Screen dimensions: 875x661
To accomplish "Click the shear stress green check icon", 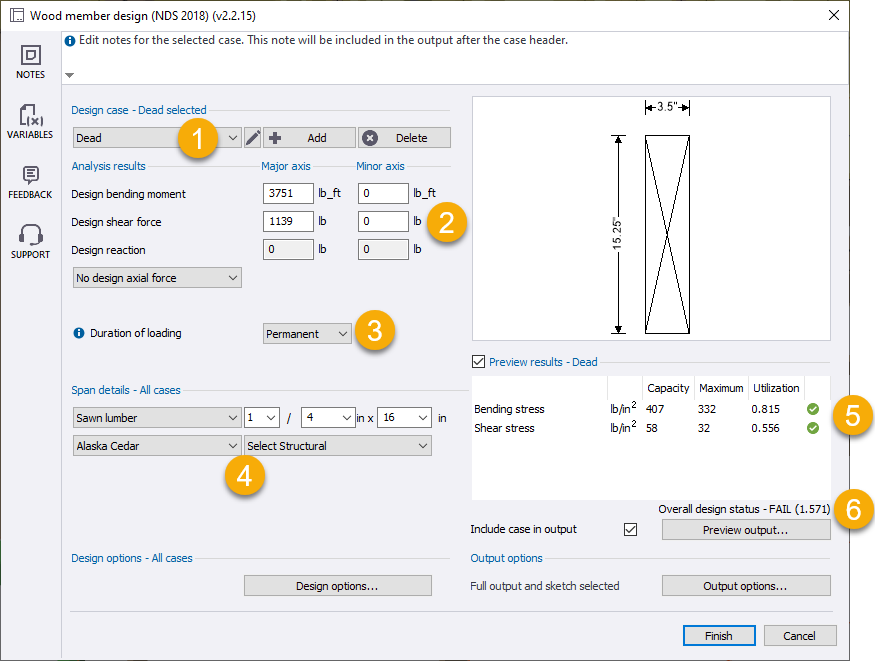I will 813,428.
